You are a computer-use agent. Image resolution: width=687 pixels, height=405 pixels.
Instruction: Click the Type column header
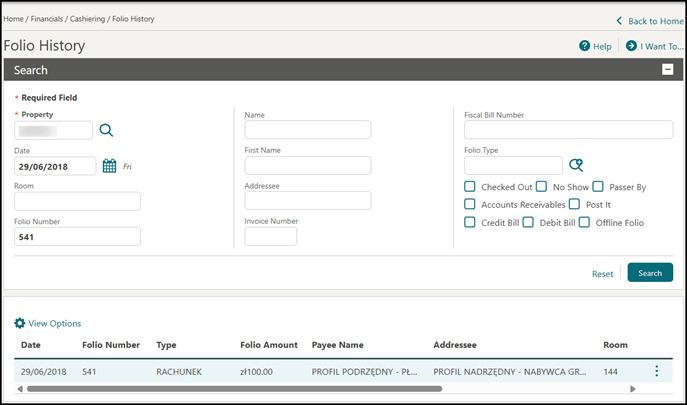166,345
